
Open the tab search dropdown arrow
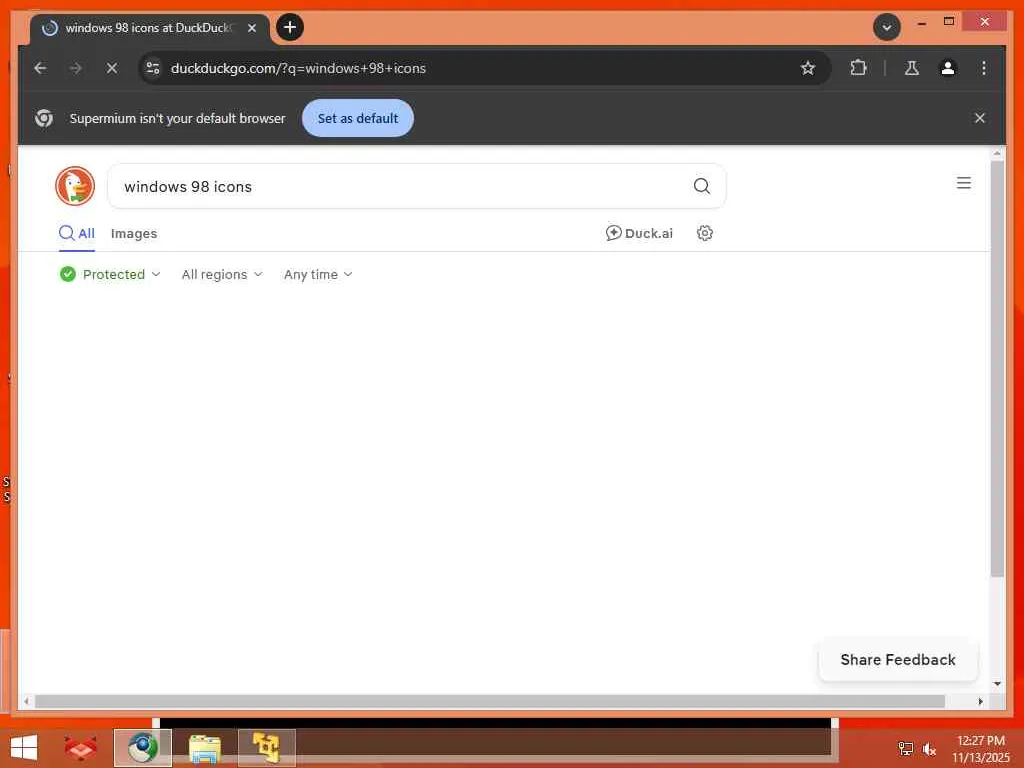[x=886, y=27]
